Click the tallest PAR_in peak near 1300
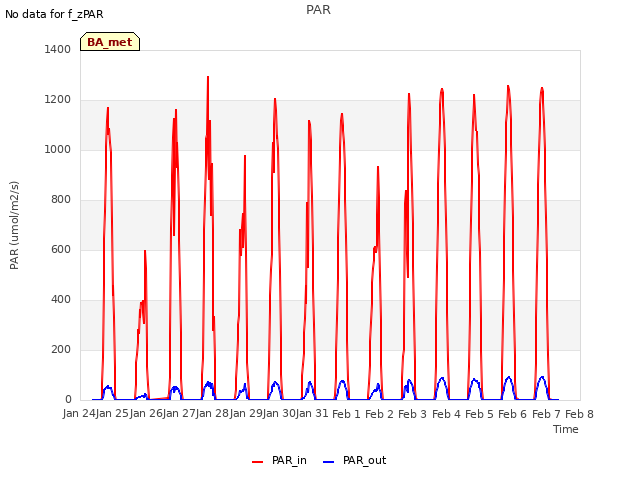The height and width of the screenshot is (480, 640). (x=208, y=77)
